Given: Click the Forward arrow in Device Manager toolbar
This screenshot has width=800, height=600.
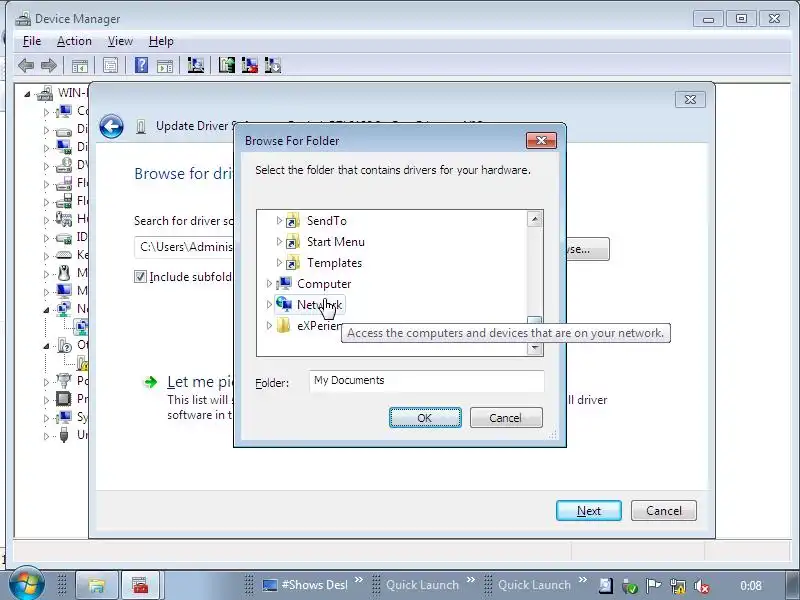Looking at the screenshot, I should point(48,65).
